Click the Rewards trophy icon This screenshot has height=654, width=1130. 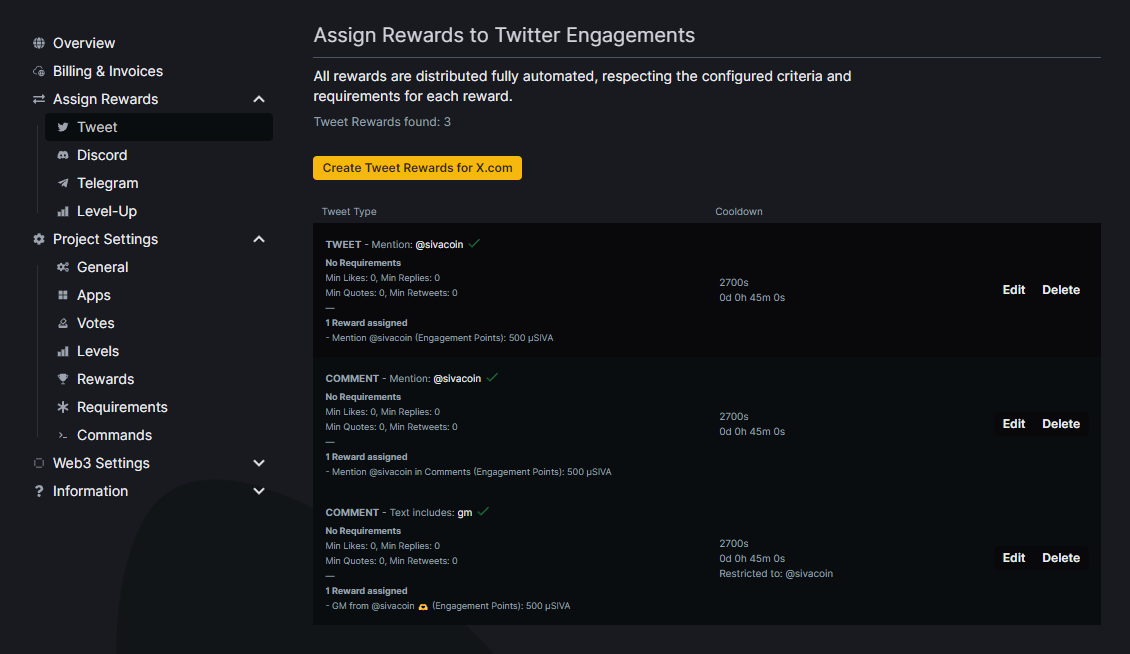tap(63, 379)
